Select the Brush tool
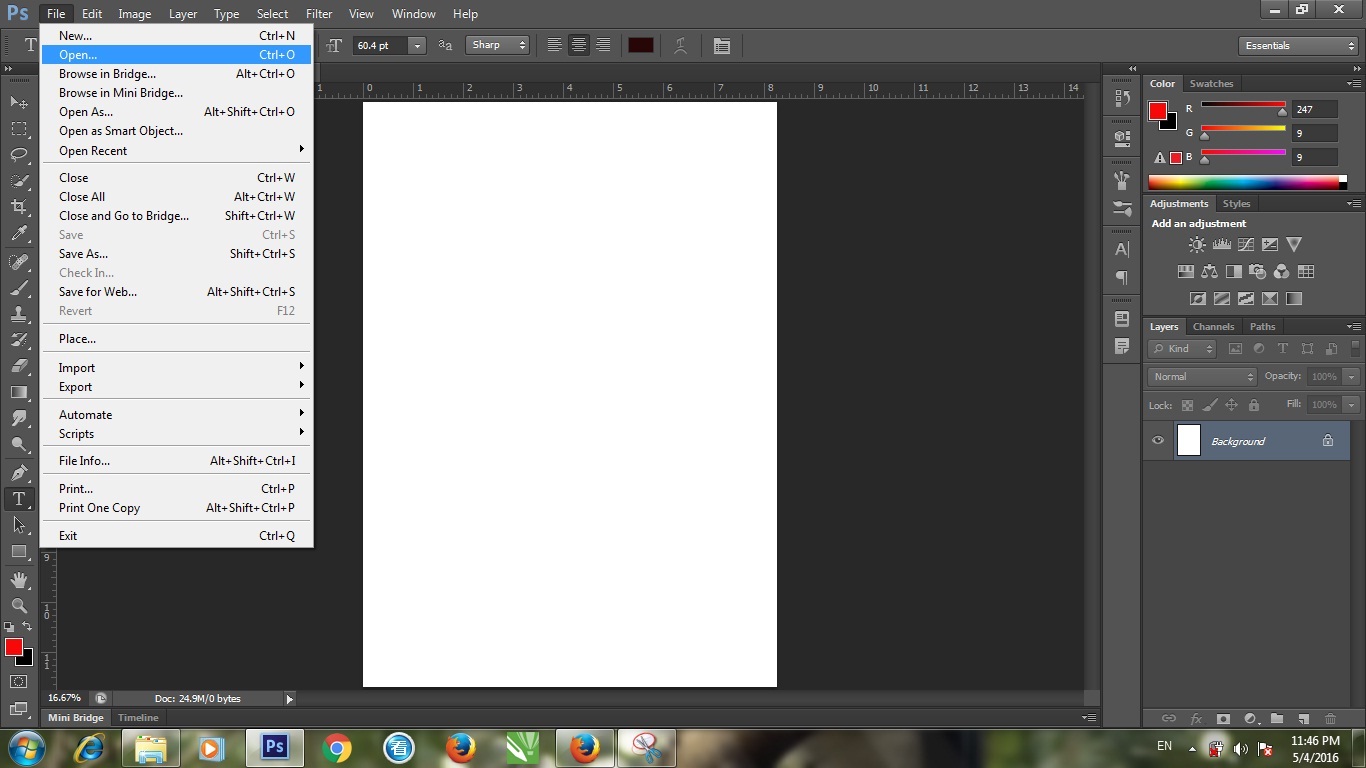 [x=19, y=288]
